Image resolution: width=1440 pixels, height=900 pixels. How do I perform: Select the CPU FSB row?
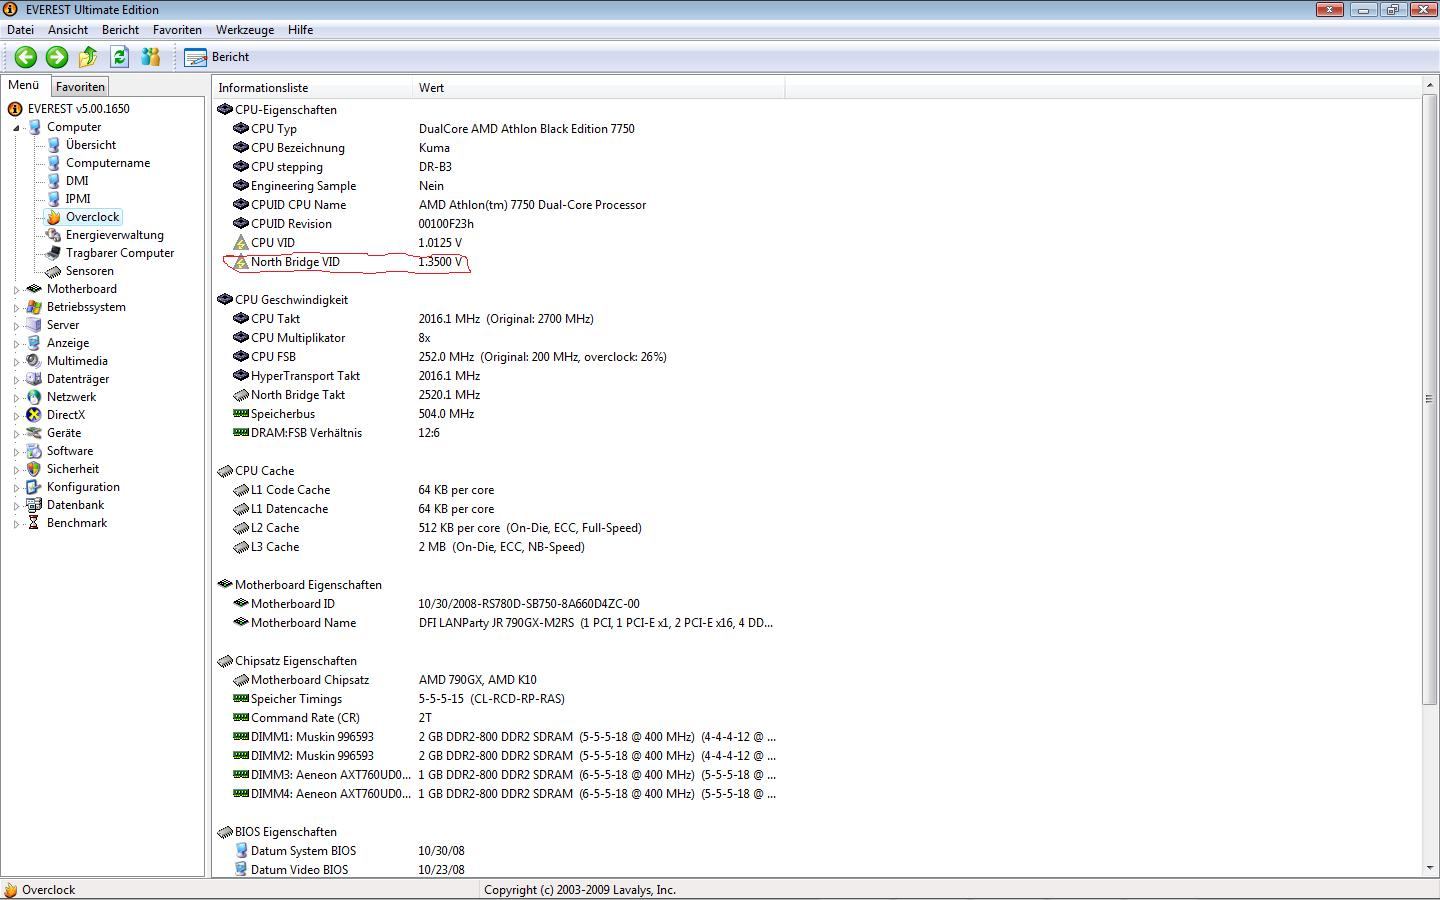point(500,357)
